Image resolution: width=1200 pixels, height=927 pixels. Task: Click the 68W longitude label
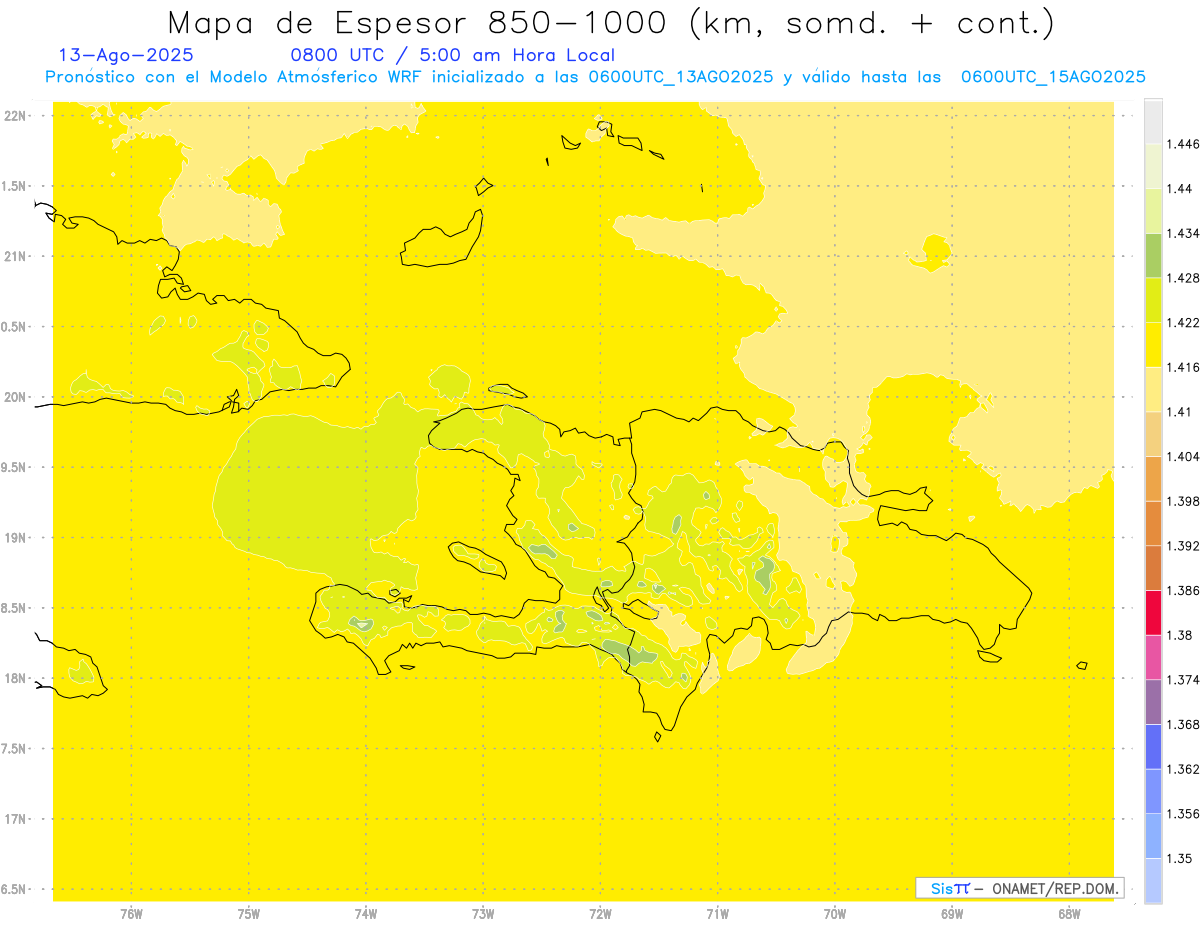tap(1069, 913)
